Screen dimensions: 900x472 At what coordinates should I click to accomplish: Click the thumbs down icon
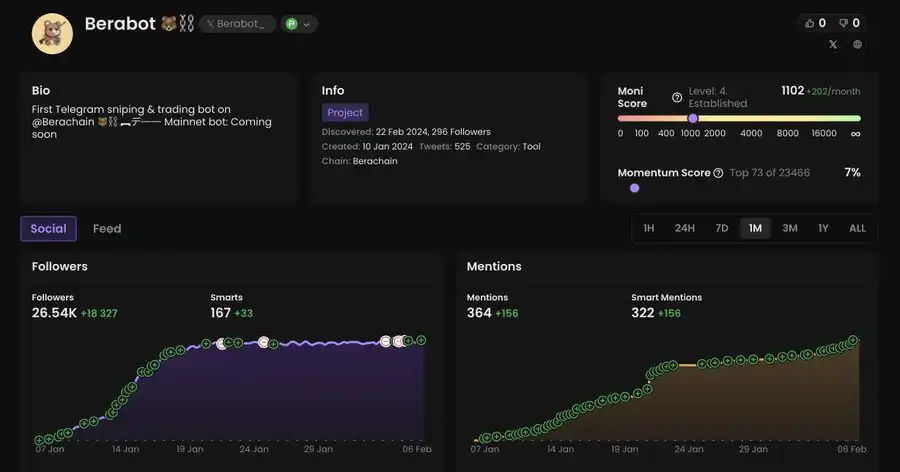pyautogui.click(x=843, y=23)
